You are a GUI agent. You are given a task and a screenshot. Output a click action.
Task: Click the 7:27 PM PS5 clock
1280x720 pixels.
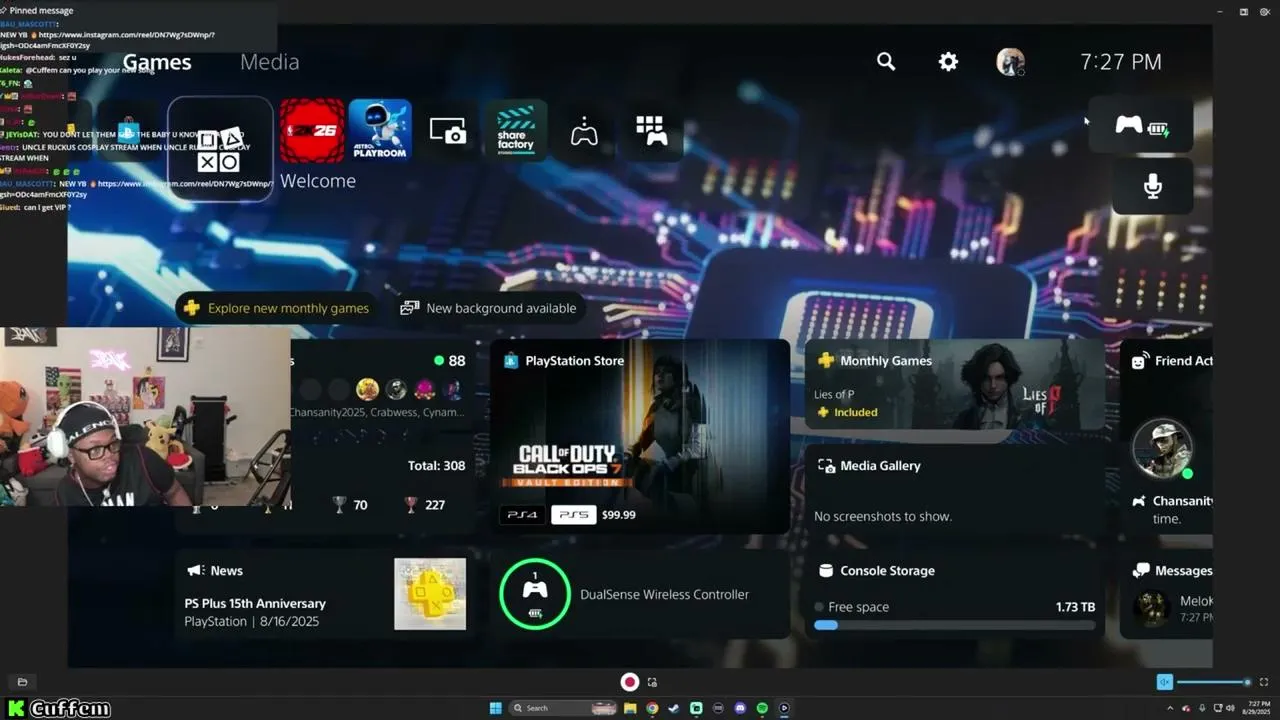[1121, 62]
